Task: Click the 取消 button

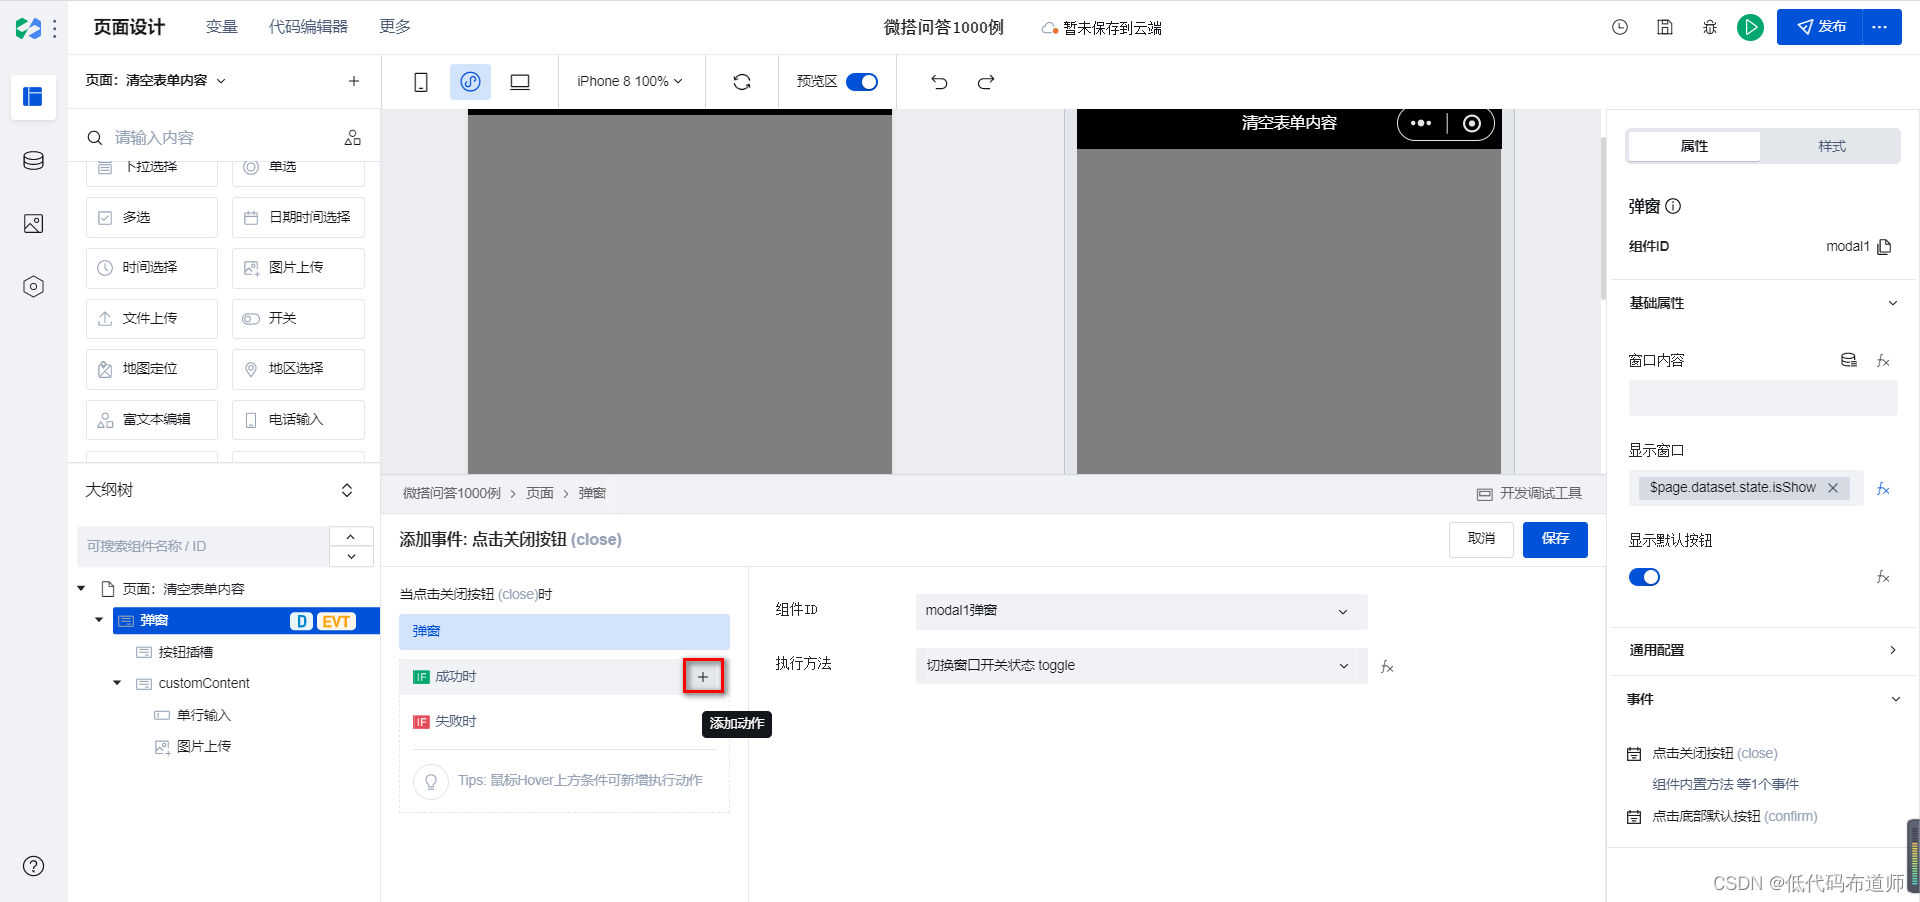Action: coord(1481,540)
